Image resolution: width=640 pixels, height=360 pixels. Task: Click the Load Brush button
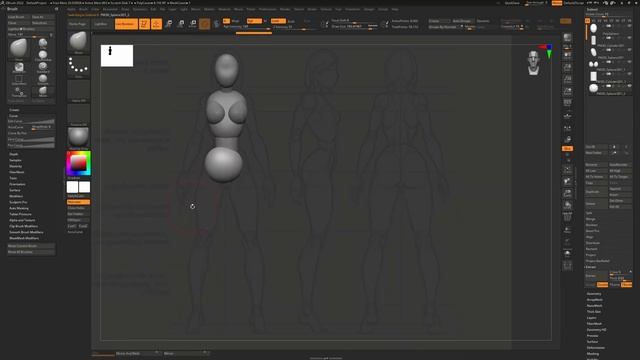[19, 17]
